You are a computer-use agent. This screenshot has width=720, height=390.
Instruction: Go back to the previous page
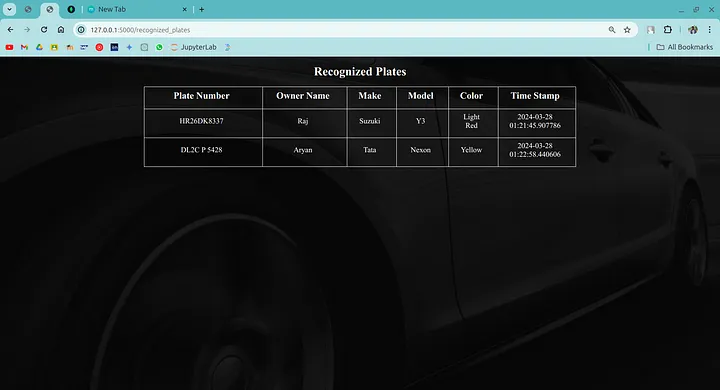pos(10,30)
